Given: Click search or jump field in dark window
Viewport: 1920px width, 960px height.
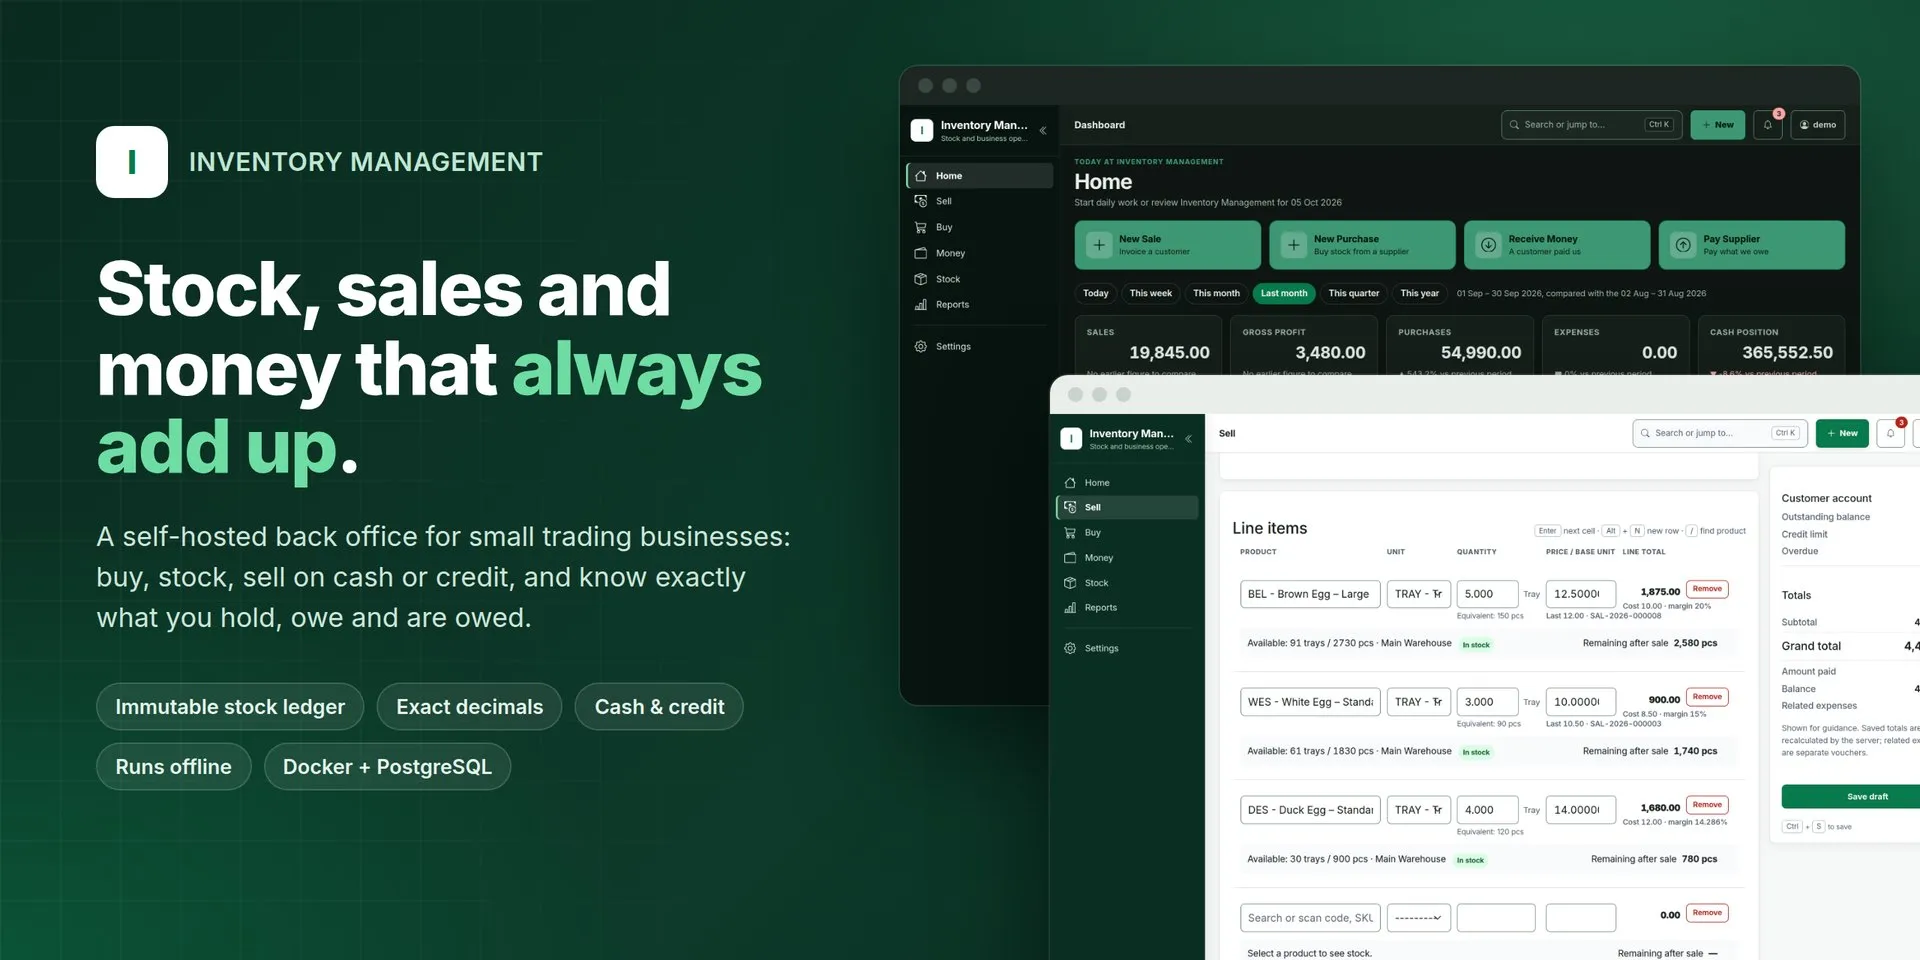Looking at the screenshot, I should click(1590, 125).
